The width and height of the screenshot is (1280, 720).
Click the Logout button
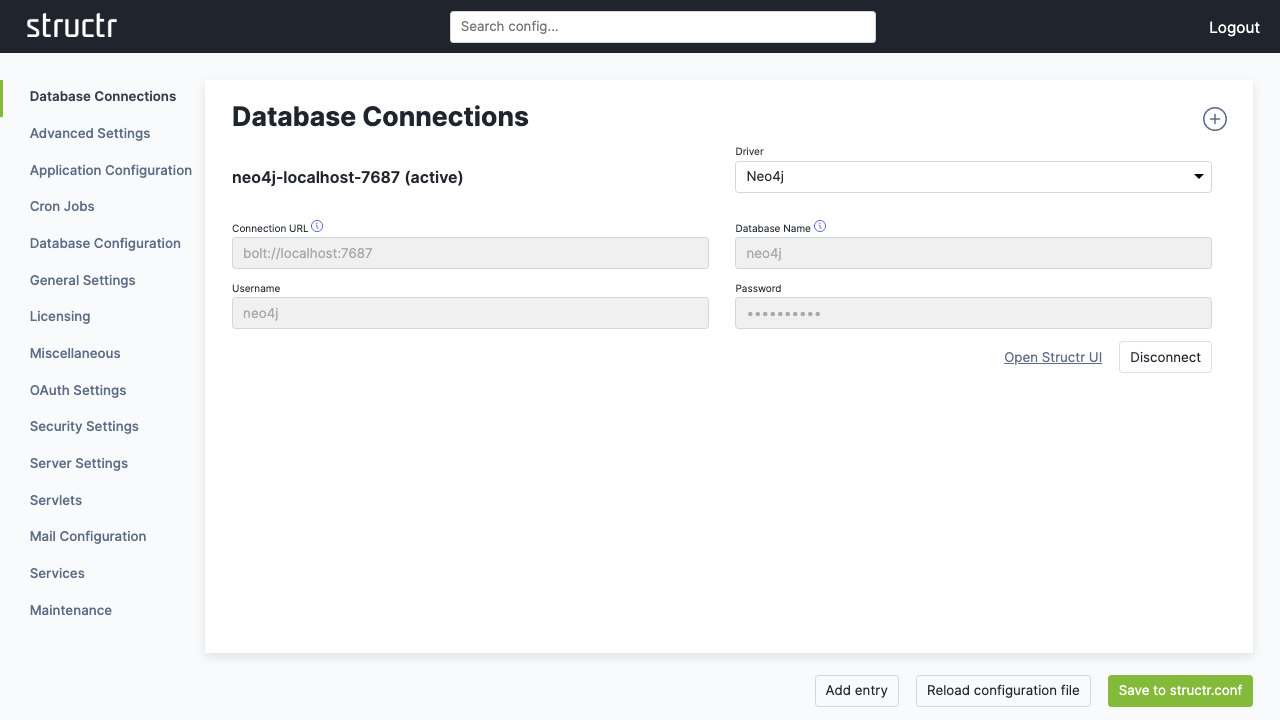[1234, 27]
